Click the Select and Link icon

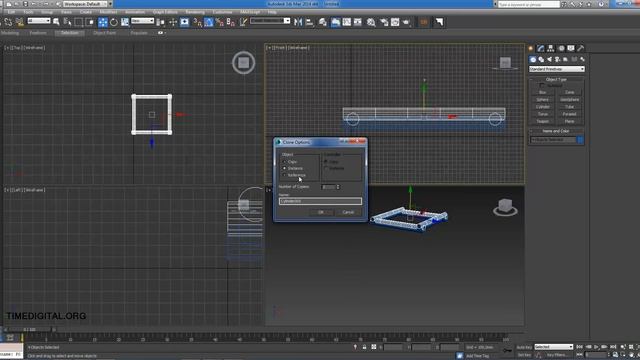point(8,22)
